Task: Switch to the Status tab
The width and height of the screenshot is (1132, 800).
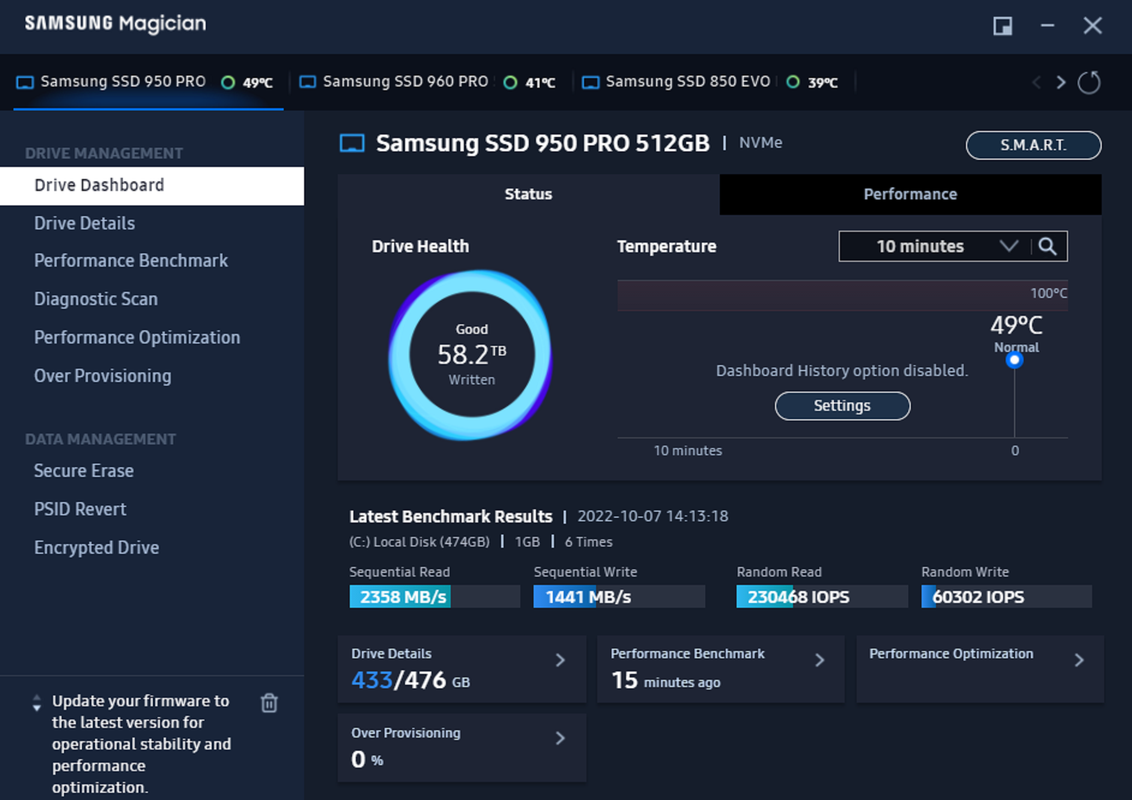Action: click(x=528, y=194)
